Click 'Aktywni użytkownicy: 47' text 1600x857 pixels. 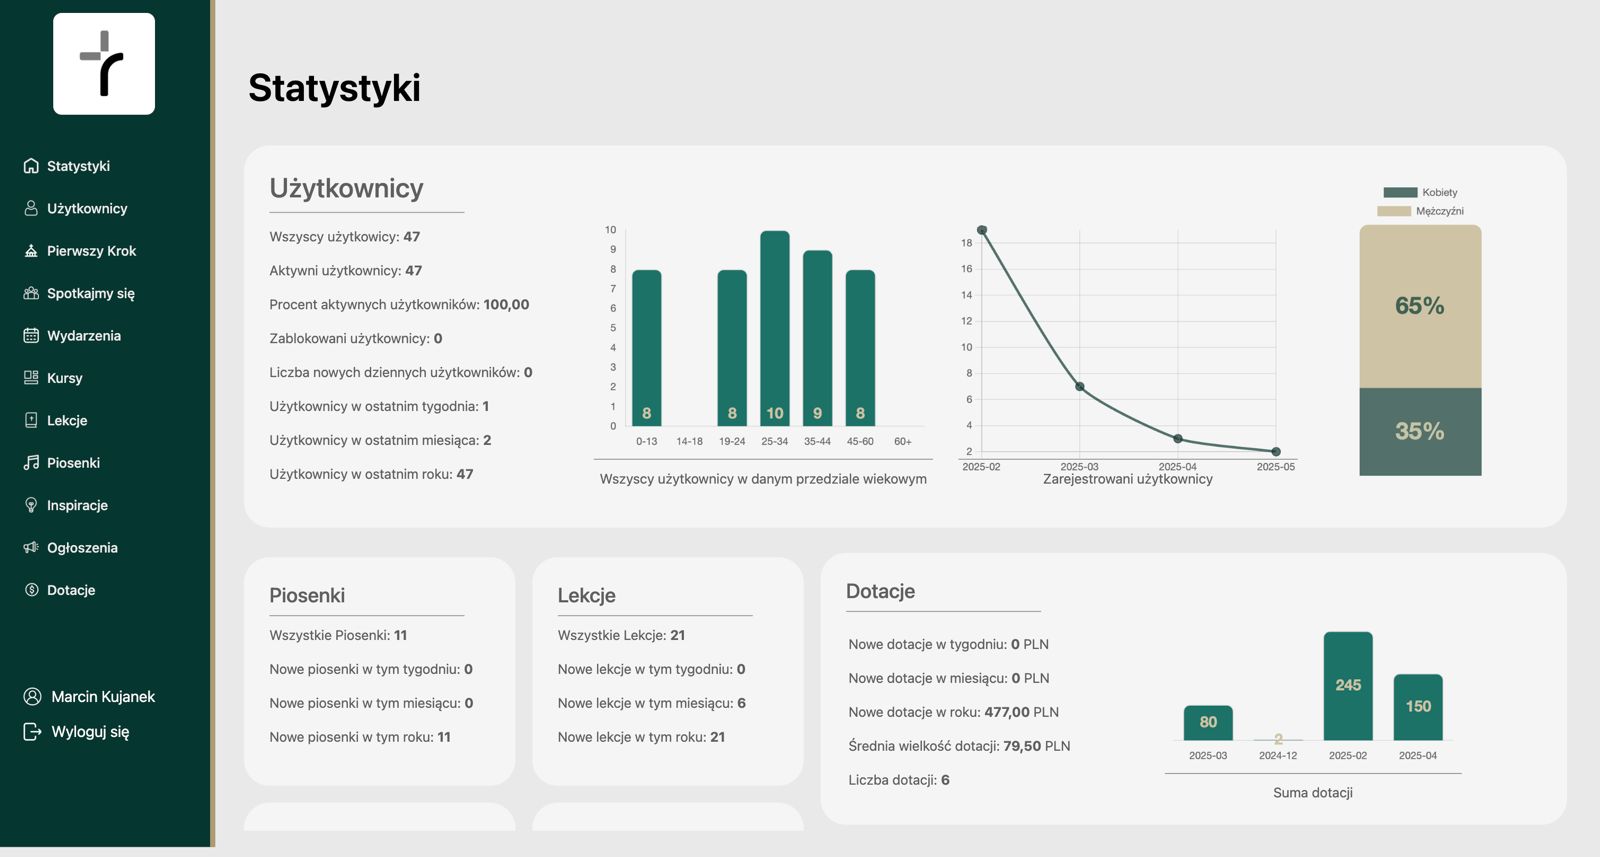click(x=346, y=271)
